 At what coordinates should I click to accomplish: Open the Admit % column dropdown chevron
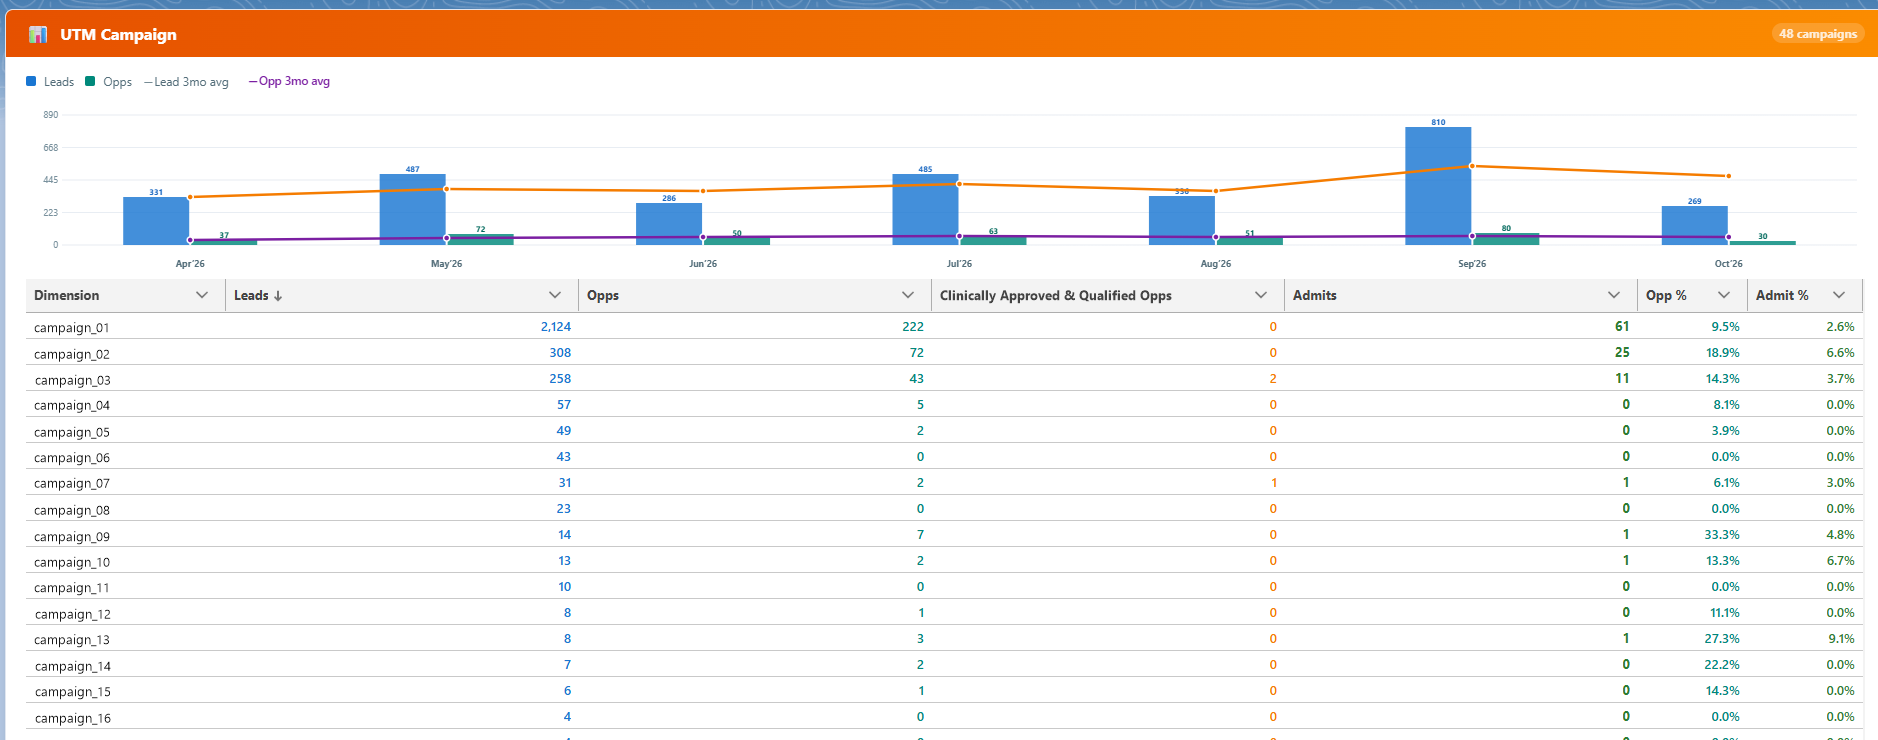pyautogui.click(x=1839, y=295)
